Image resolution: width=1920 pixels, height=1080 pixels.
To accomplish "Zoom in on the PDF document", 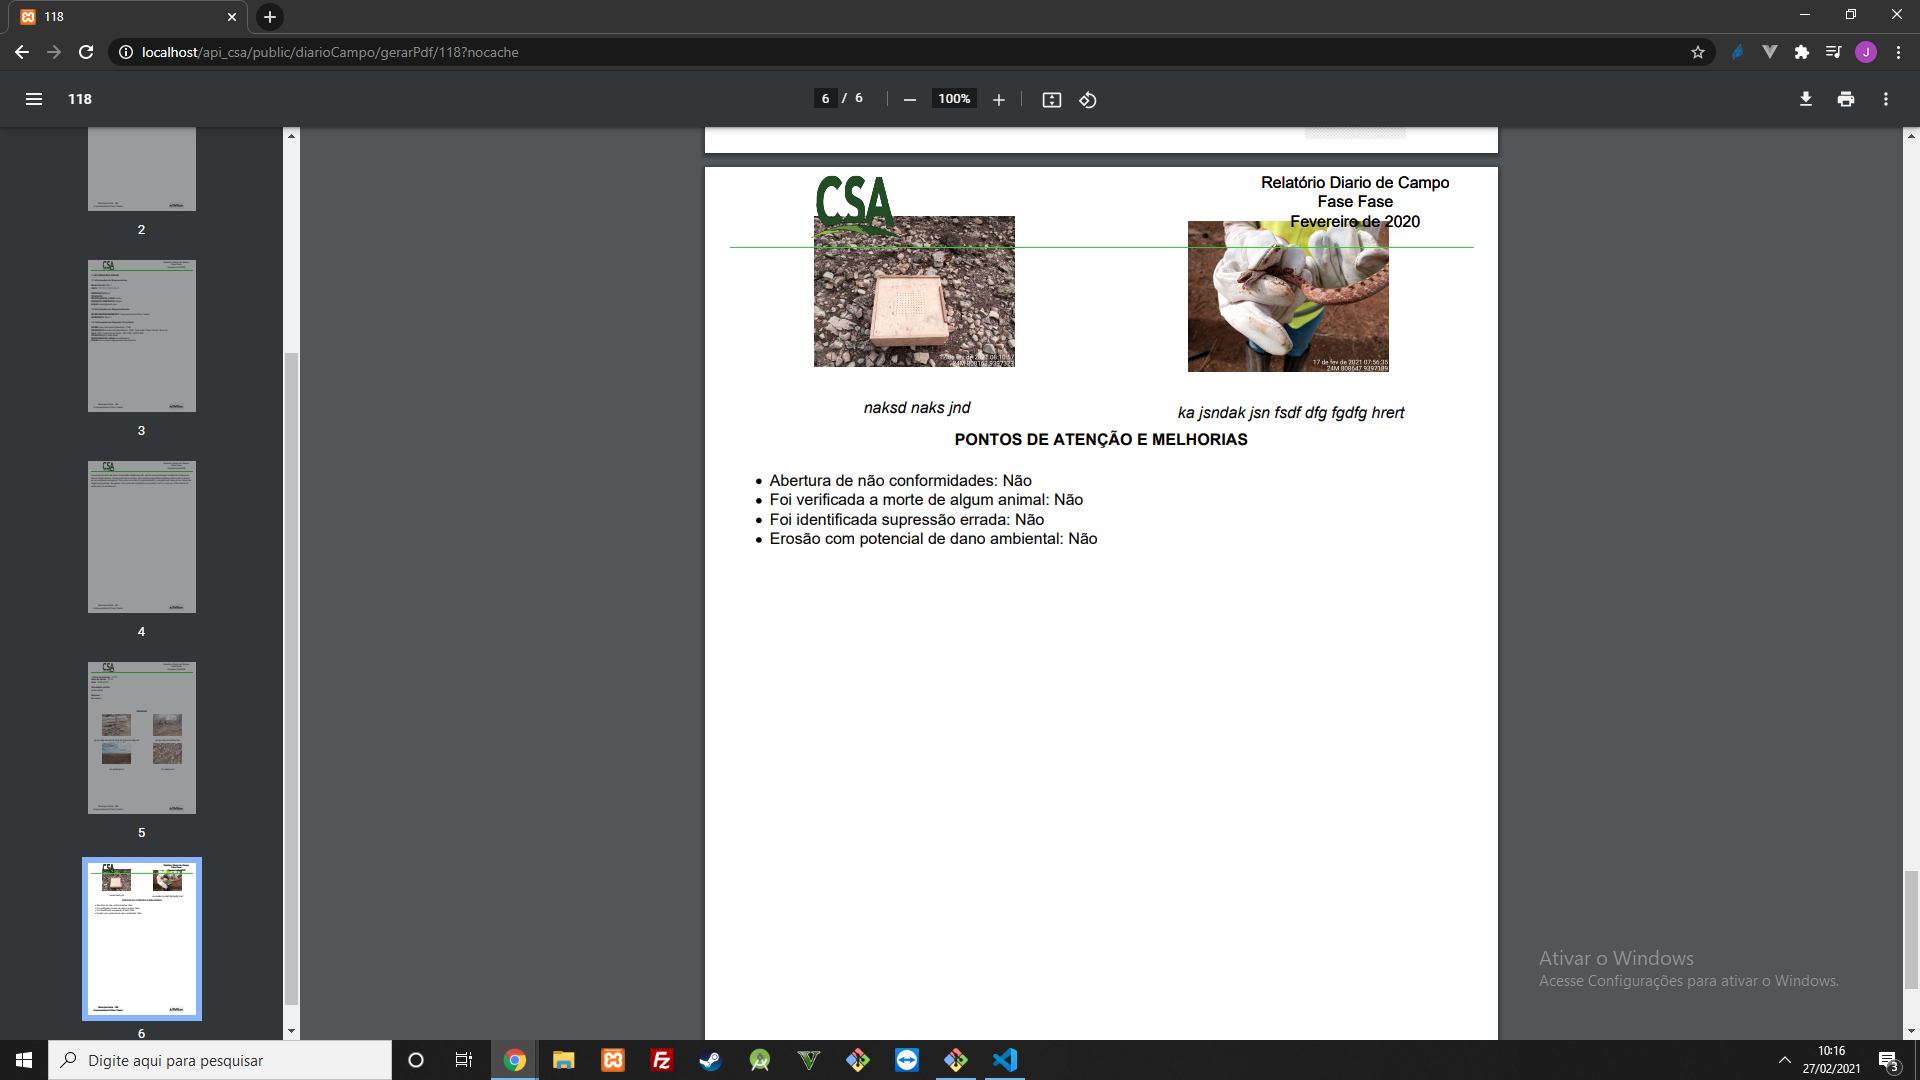I will (998, 99).
